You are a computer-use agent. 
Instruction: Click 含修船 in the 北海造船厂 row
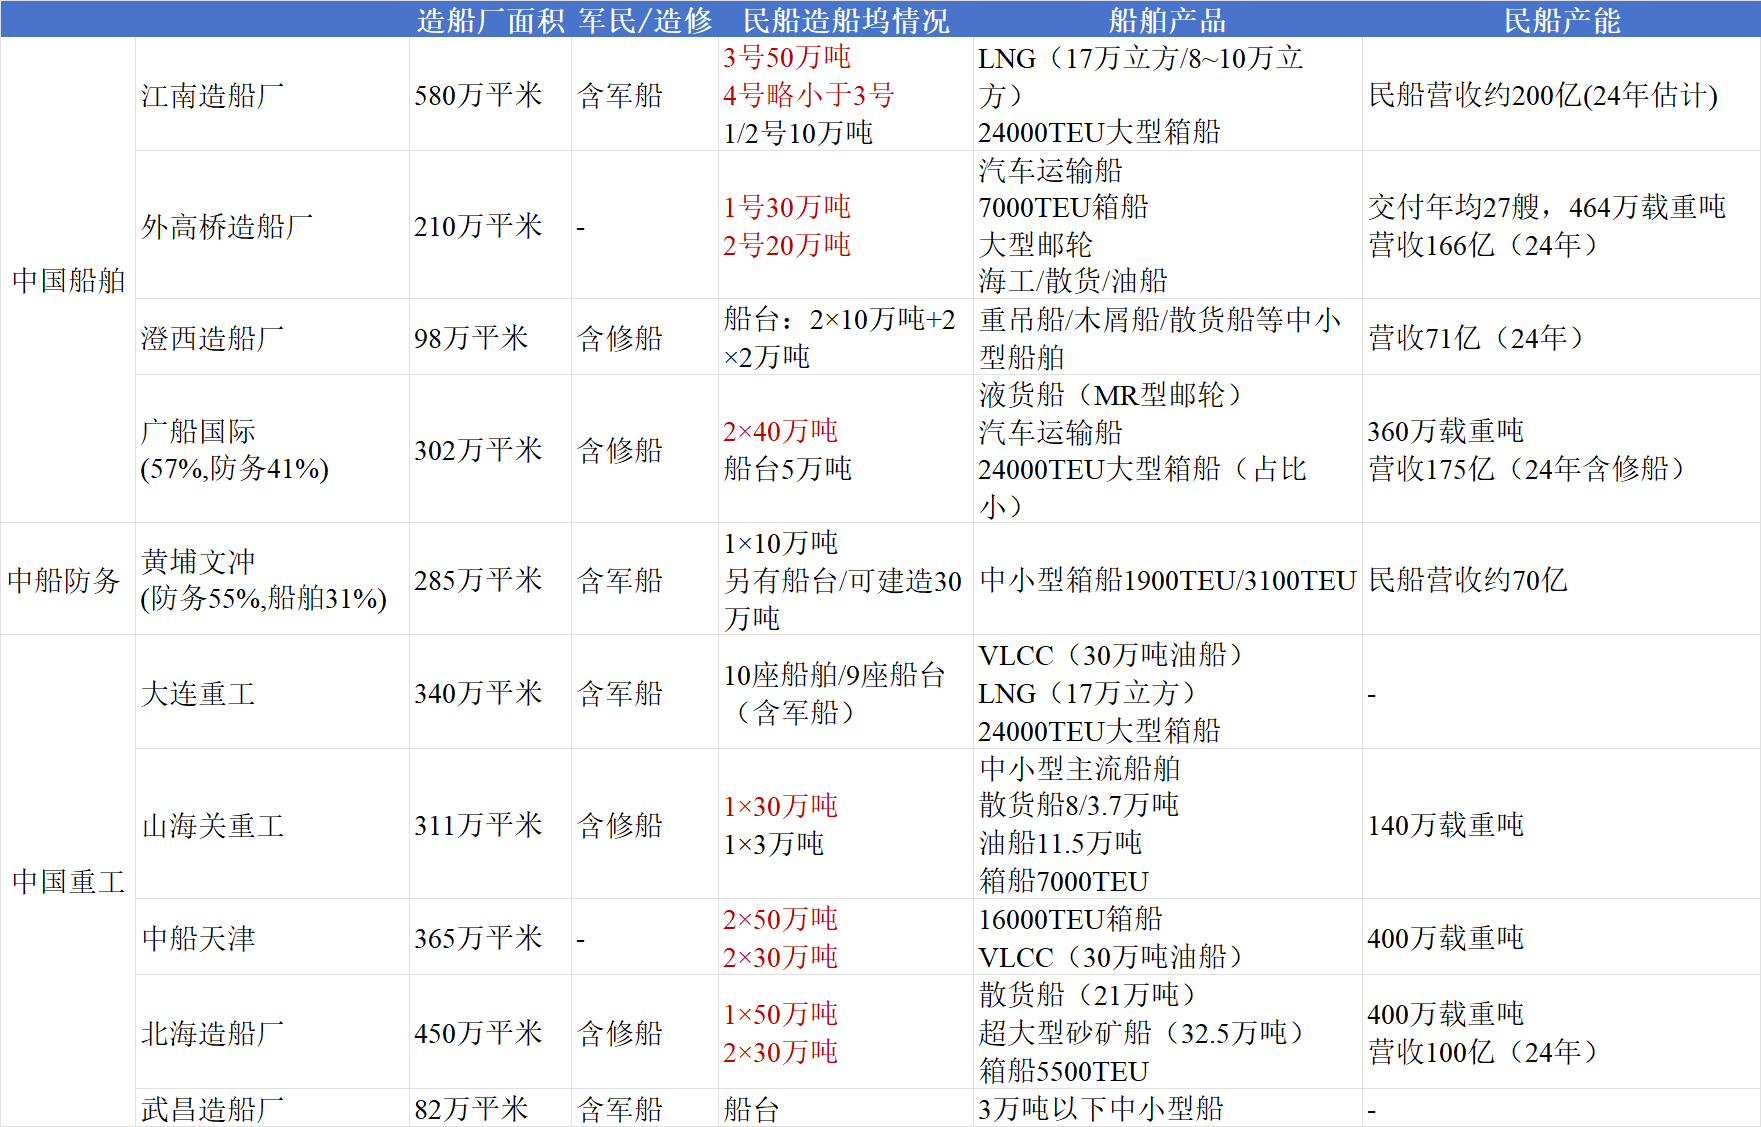pos(620,1033)
